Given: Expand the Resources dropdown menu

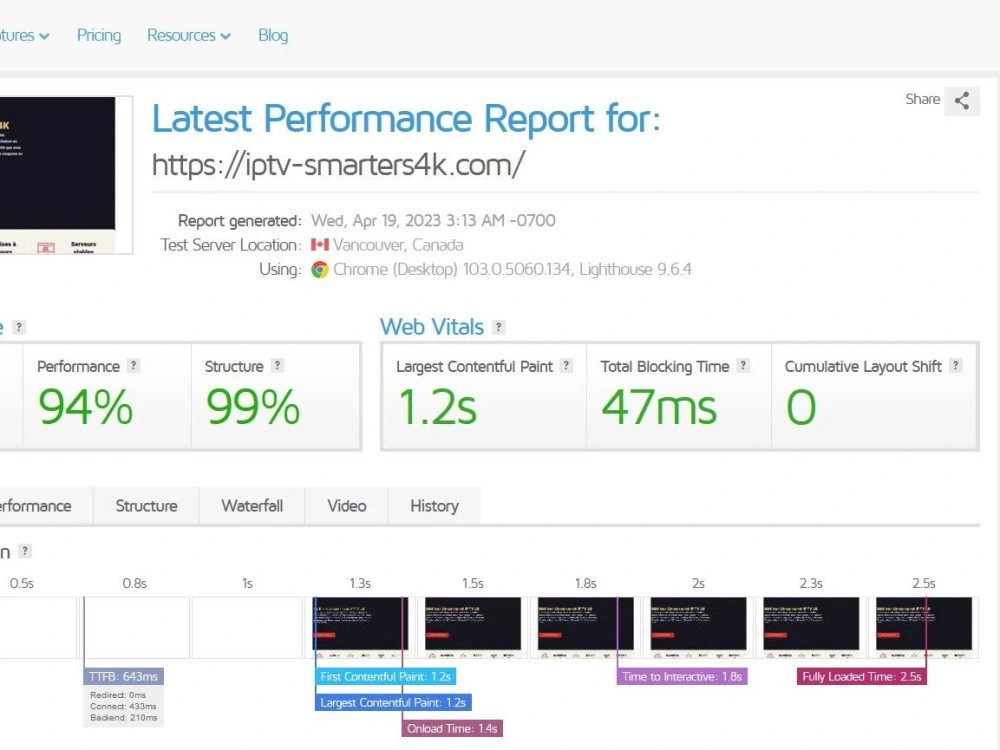Looking at the screenshot, I should 189,36.
